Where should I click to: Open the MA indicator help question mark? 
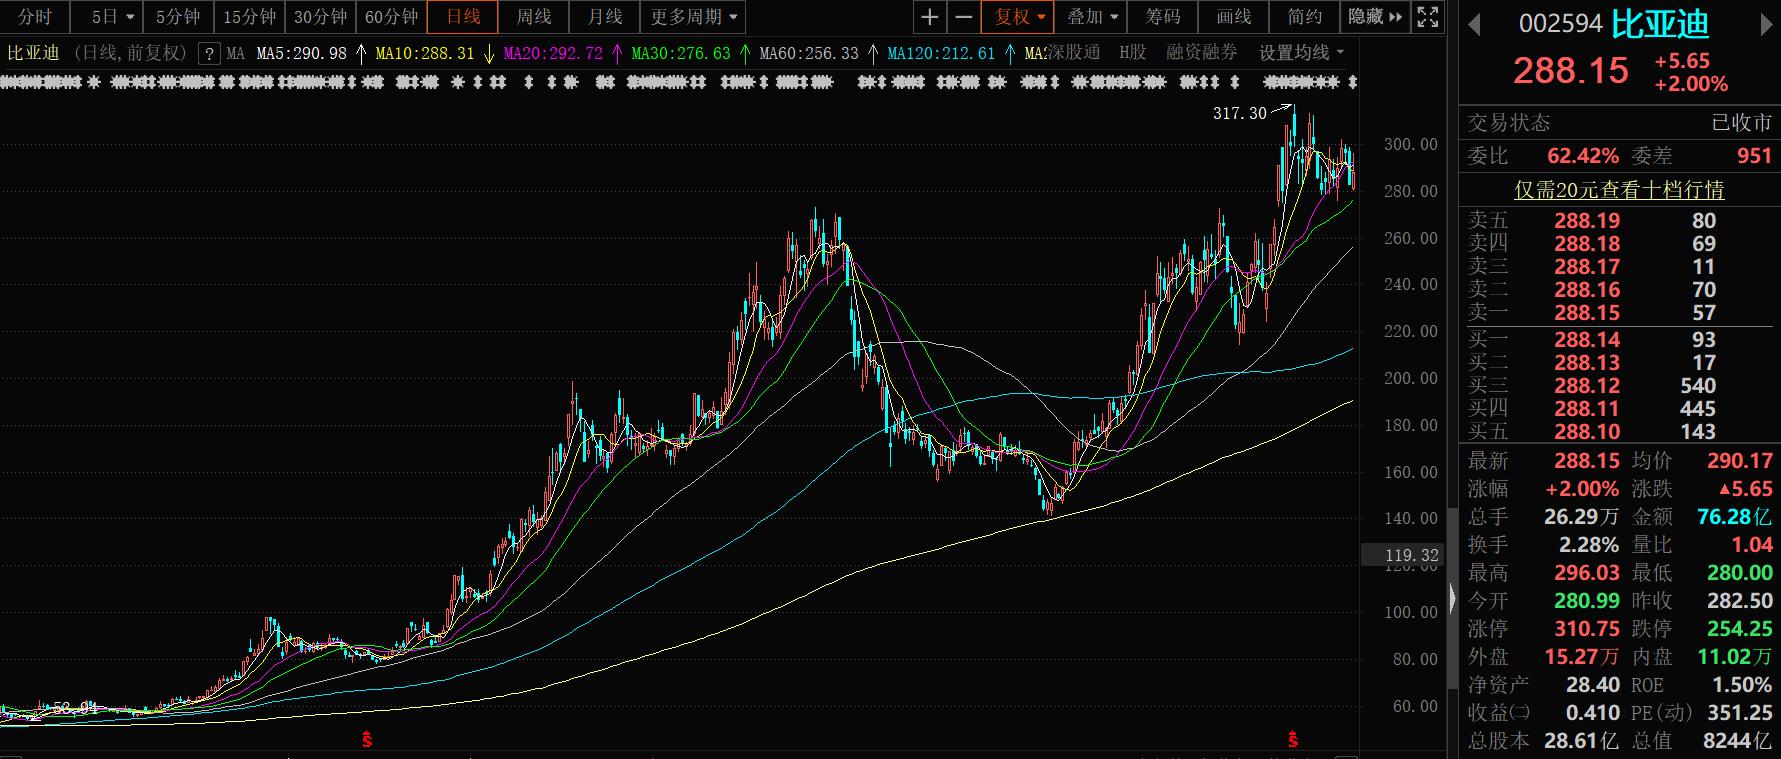click(209, 54)
